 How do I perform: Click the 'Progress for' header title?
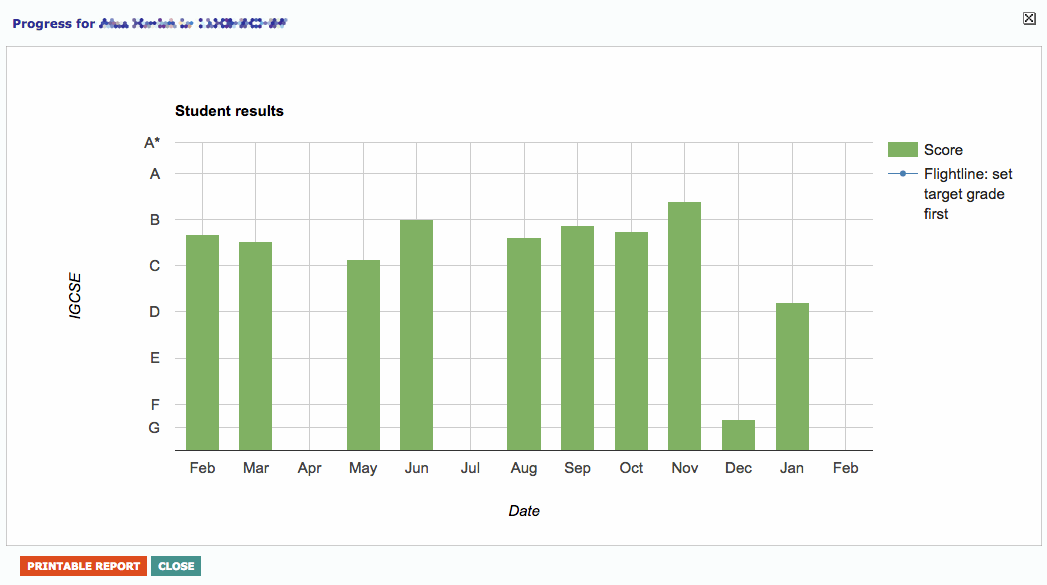tap(55, 23)
